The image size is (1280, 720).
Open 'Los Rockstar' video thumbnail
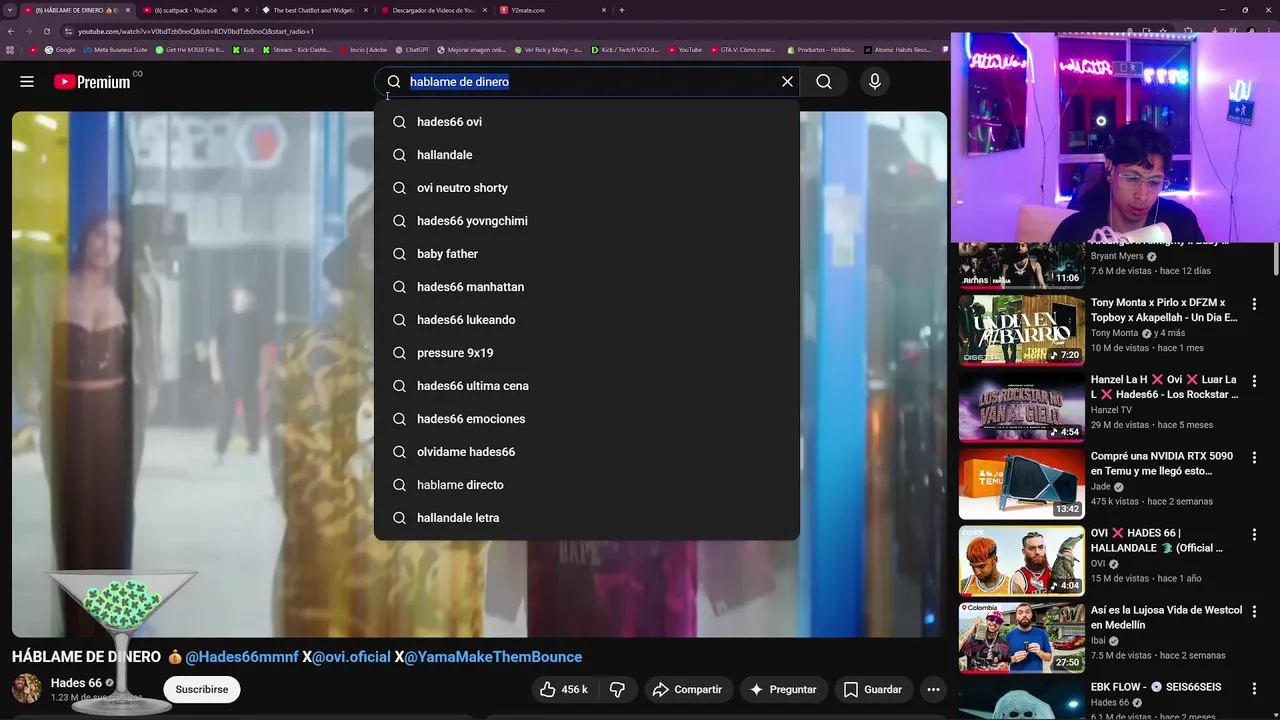point(1021,407)
